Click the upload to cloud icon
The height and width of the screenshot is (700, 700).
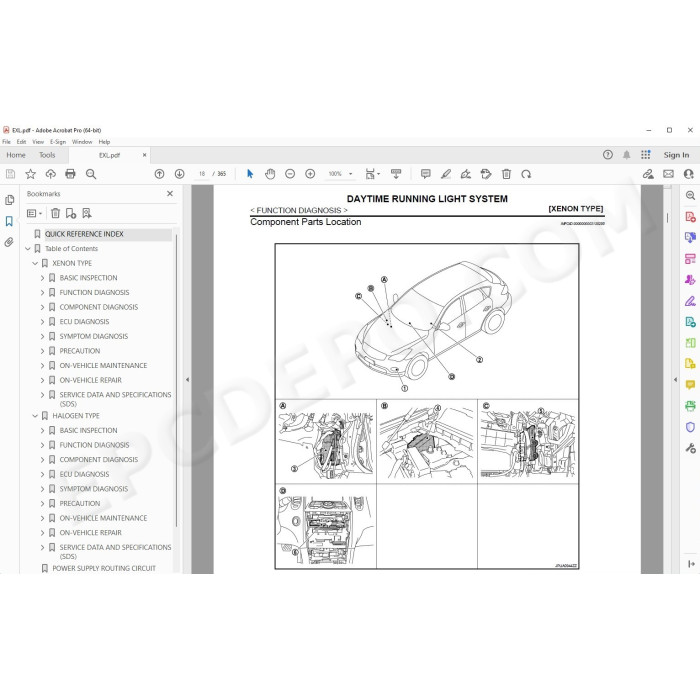pos(50,174)
